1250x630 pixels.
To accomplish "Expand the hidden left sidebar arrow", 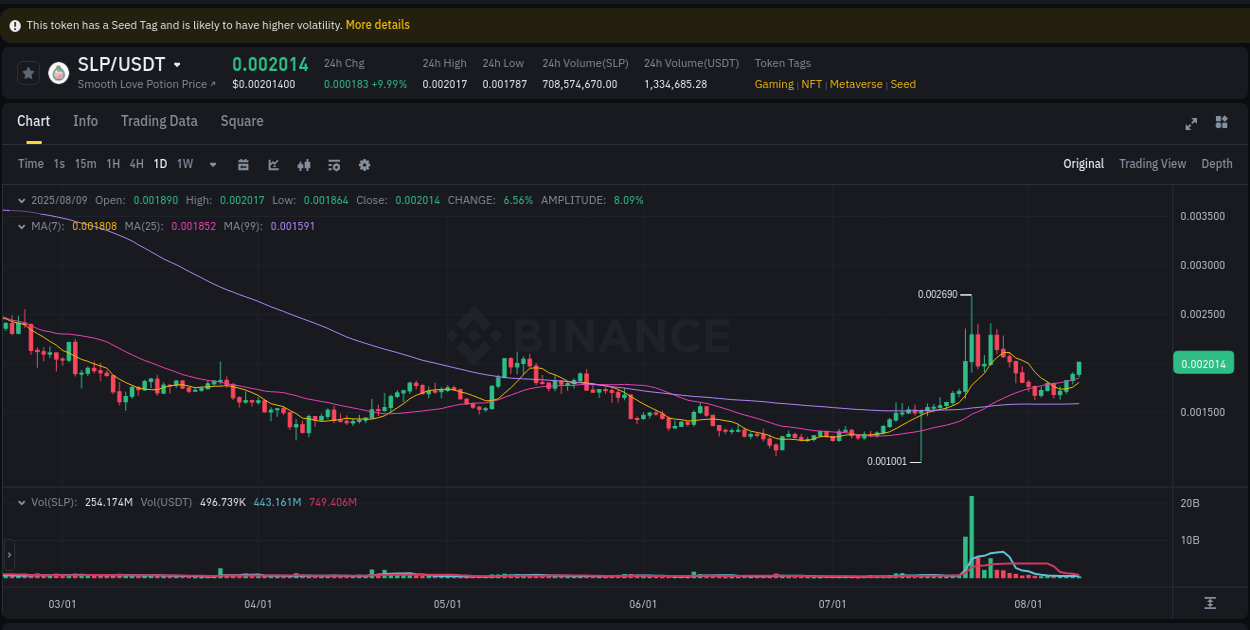I will point(8,555).
